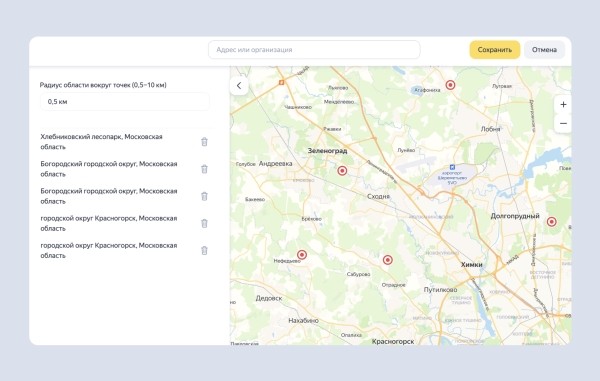Delete the Хлебниковский лесопарк entry
600x381 pixels.
pos(204,142)
